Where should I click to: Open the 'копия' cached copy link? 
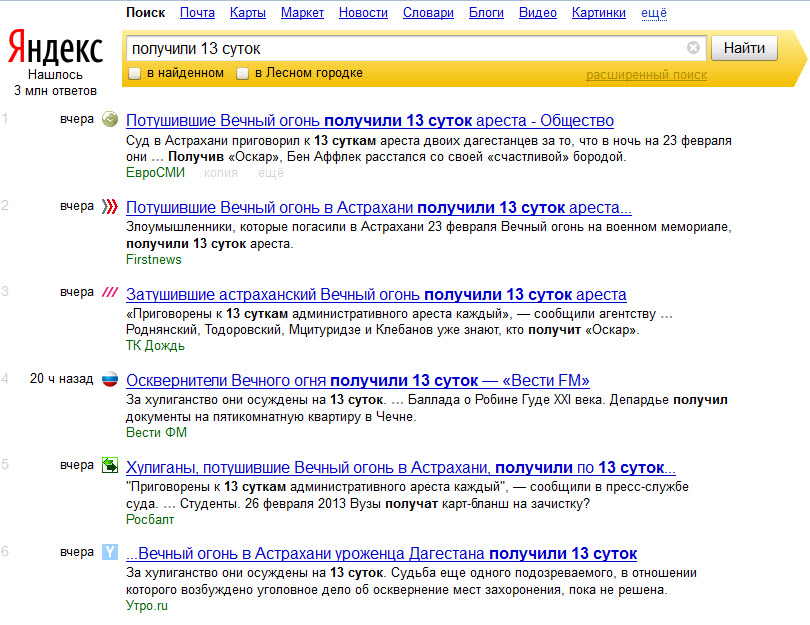tap(221, 173)
